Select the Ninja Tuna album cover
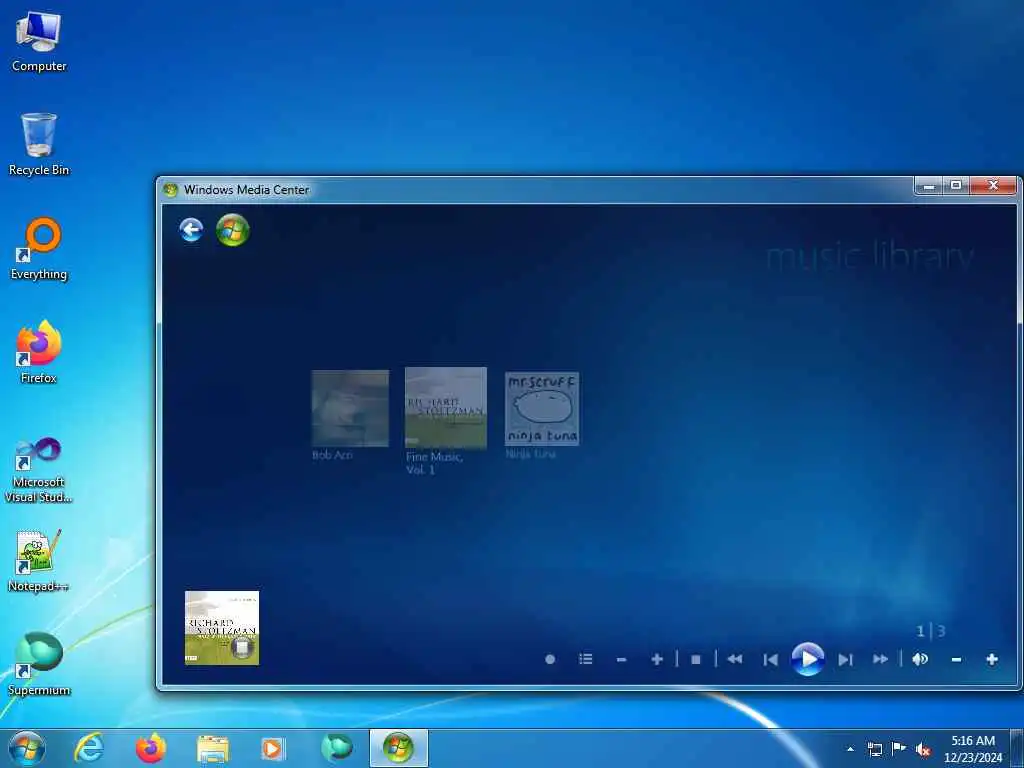This screenshot has height=768, width=1024. click(542, 409)
